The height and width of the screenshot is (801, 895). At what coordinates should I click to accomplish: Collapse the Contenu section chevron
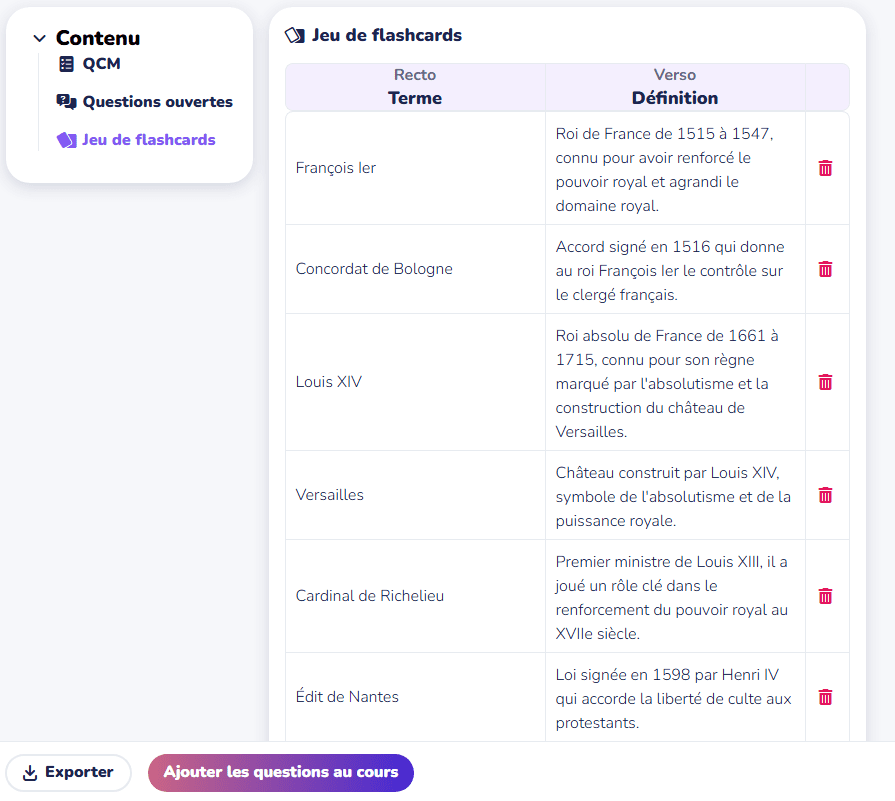click(39, 39)
